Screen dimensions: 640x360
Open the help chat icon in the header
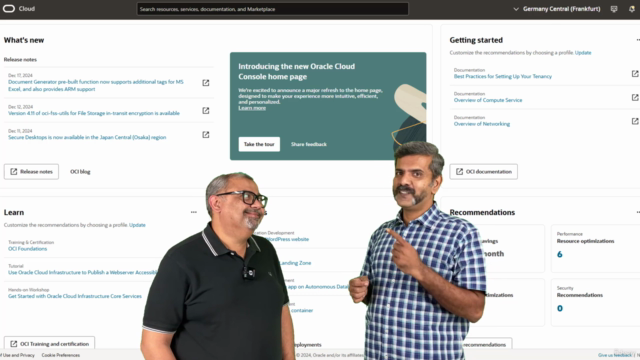point(614,9)
